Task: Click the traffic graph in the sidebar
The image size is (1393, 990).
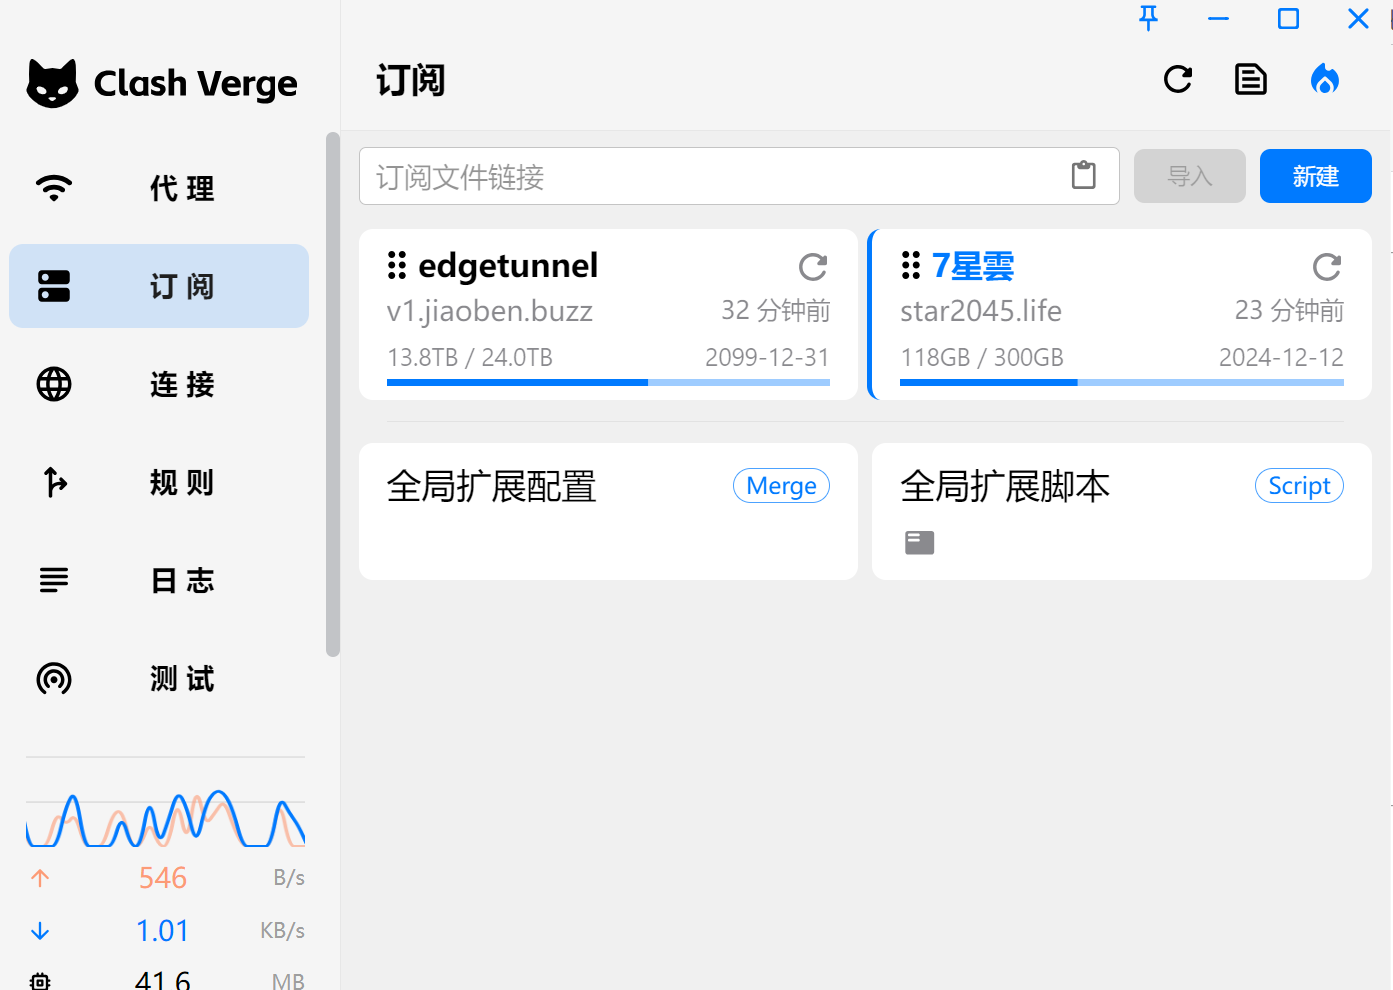Action: click(165, 817)
